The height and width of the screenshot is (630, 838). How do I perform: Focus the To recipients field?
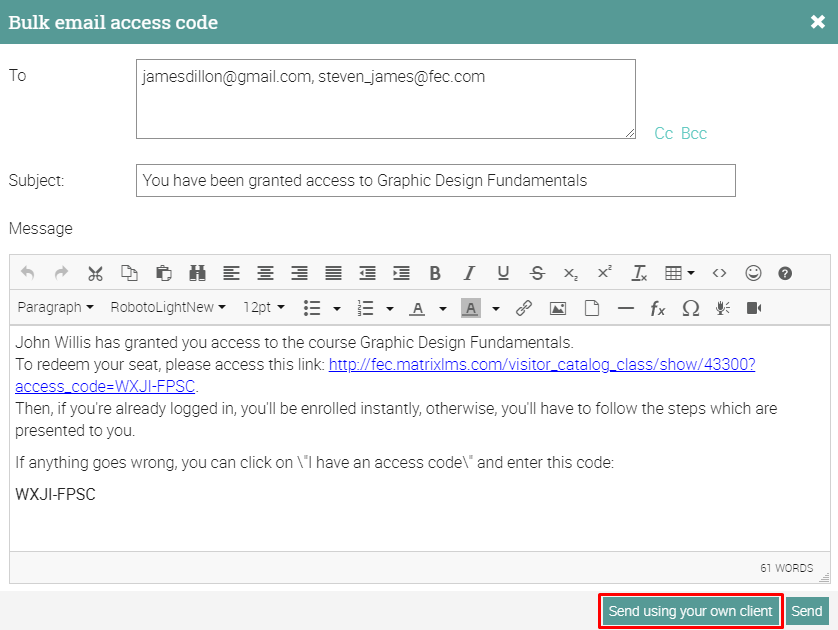[x=386, y=99]
